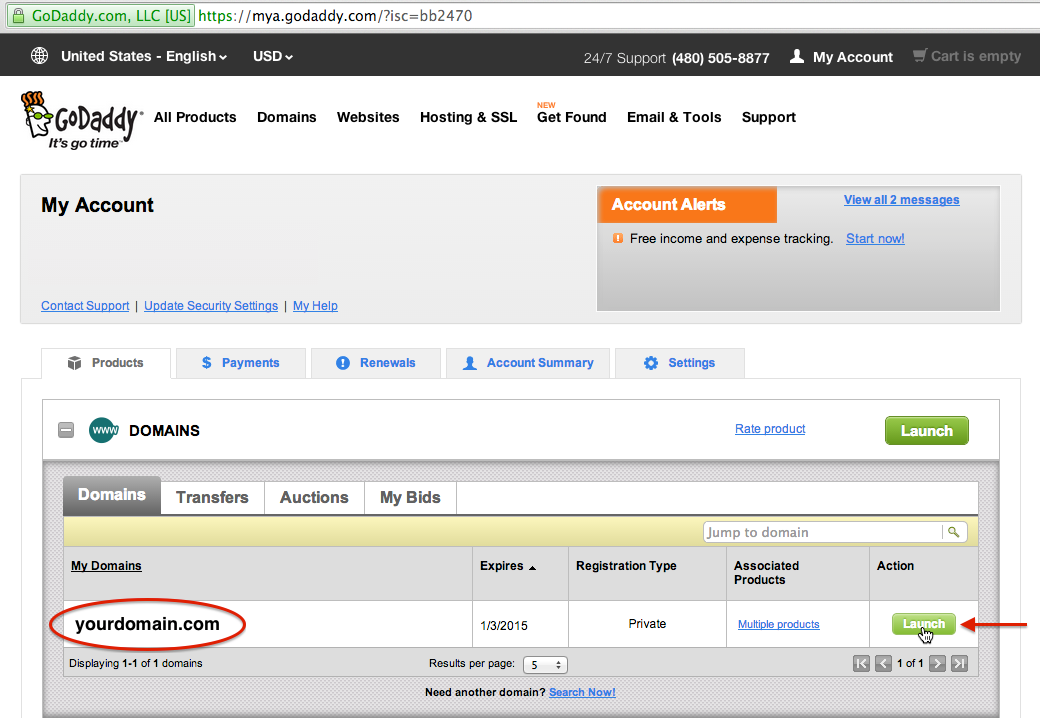Switch to the Payments tab
Image resolution: width=1040 pixels, height=718 pixels.
[x=241, y=363]
